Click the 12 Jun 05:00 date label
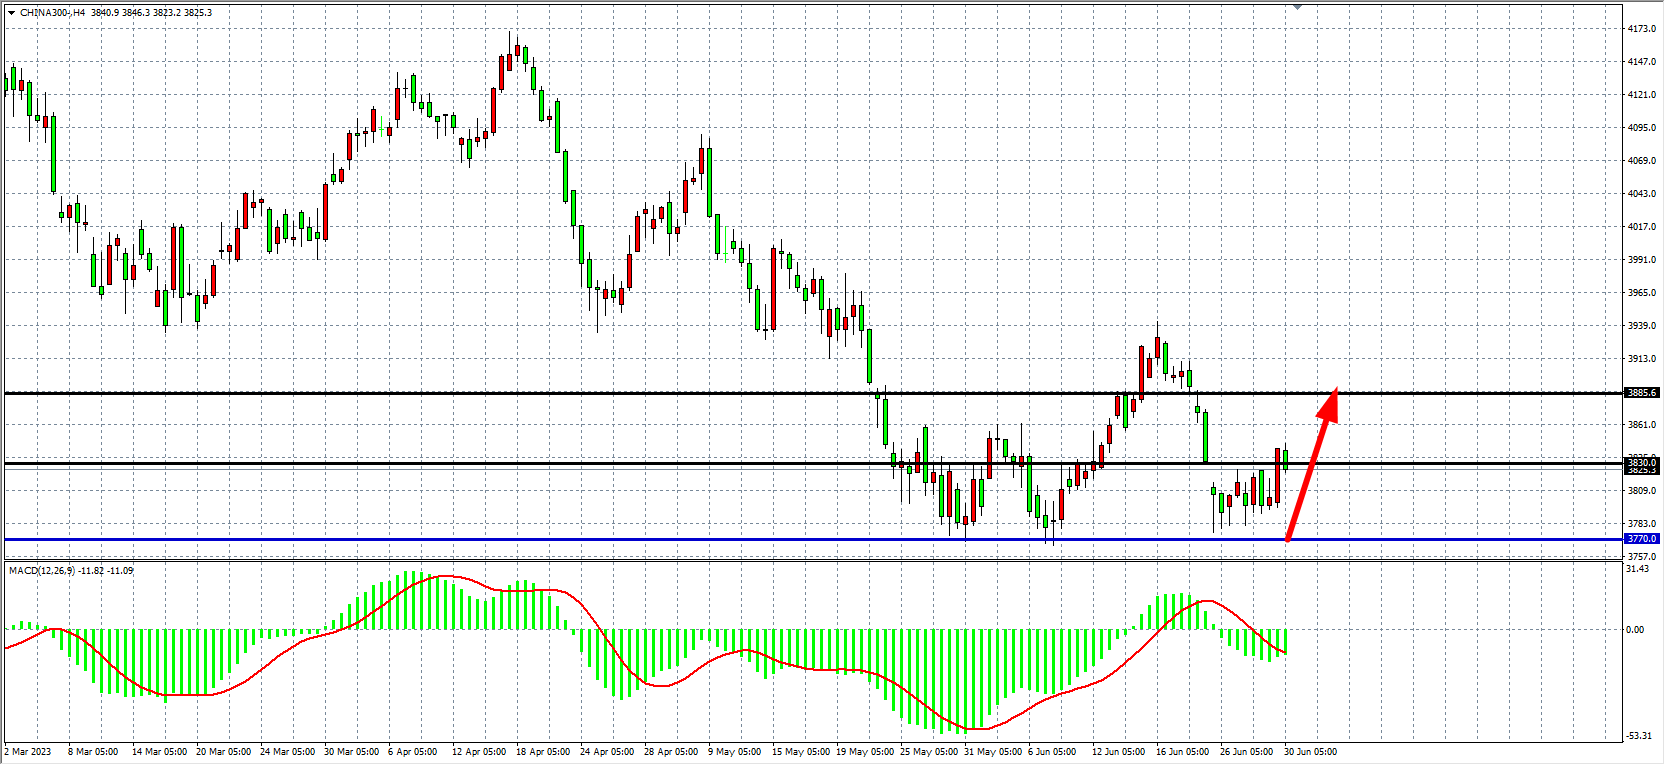The width and height of the screenshot is (1665, 765). pos(1118,752)
